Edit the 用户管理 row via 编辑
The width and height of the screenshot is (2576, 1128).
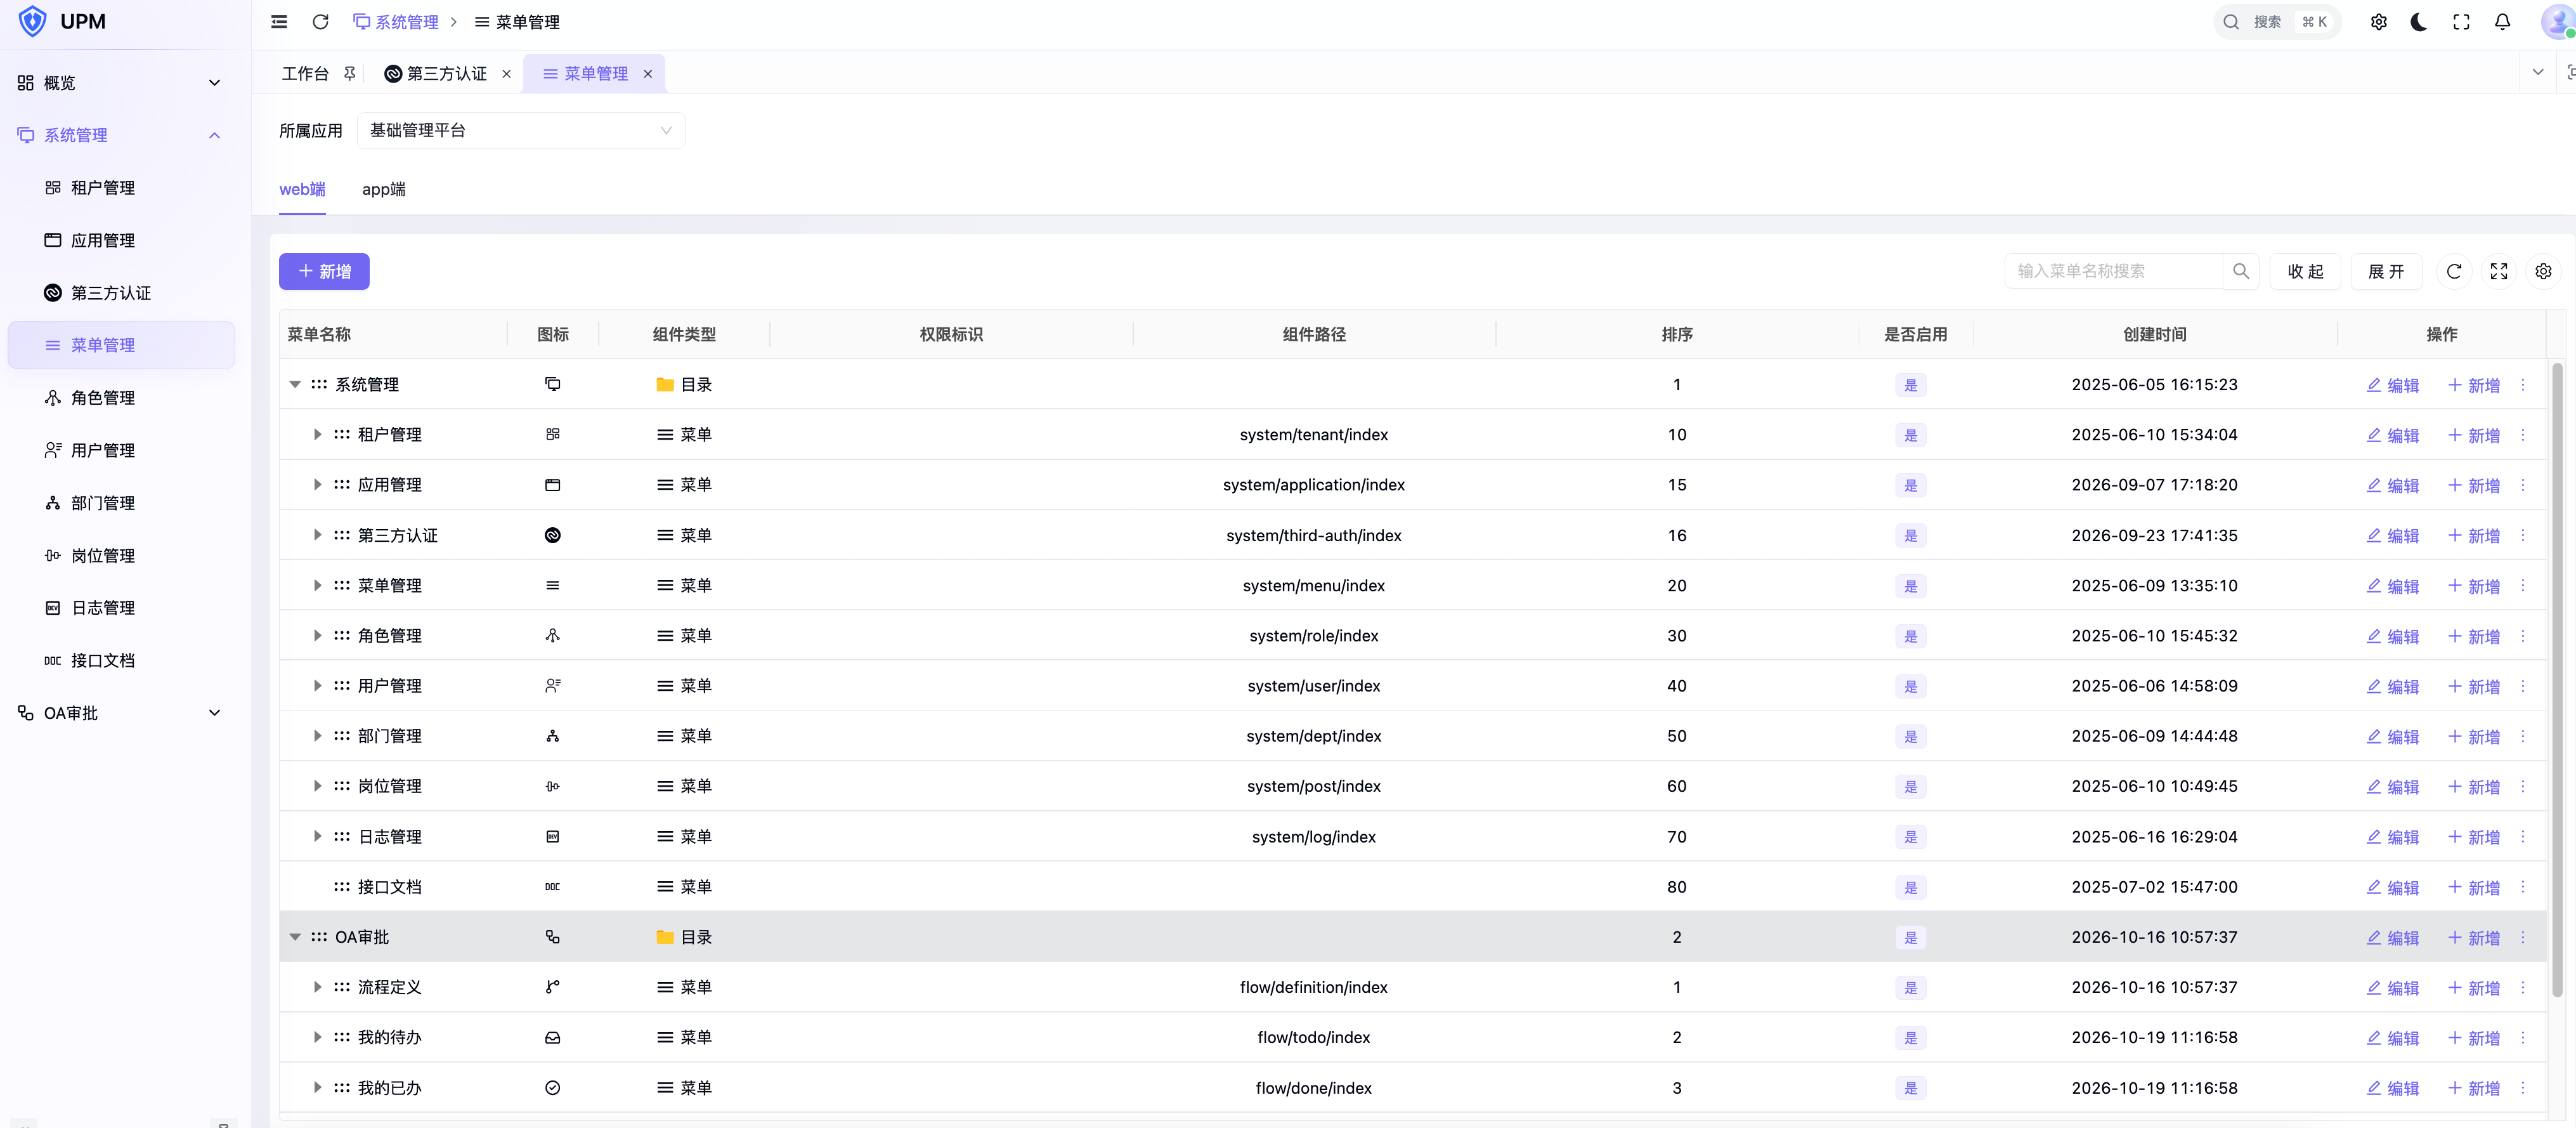click(2393, 687)
